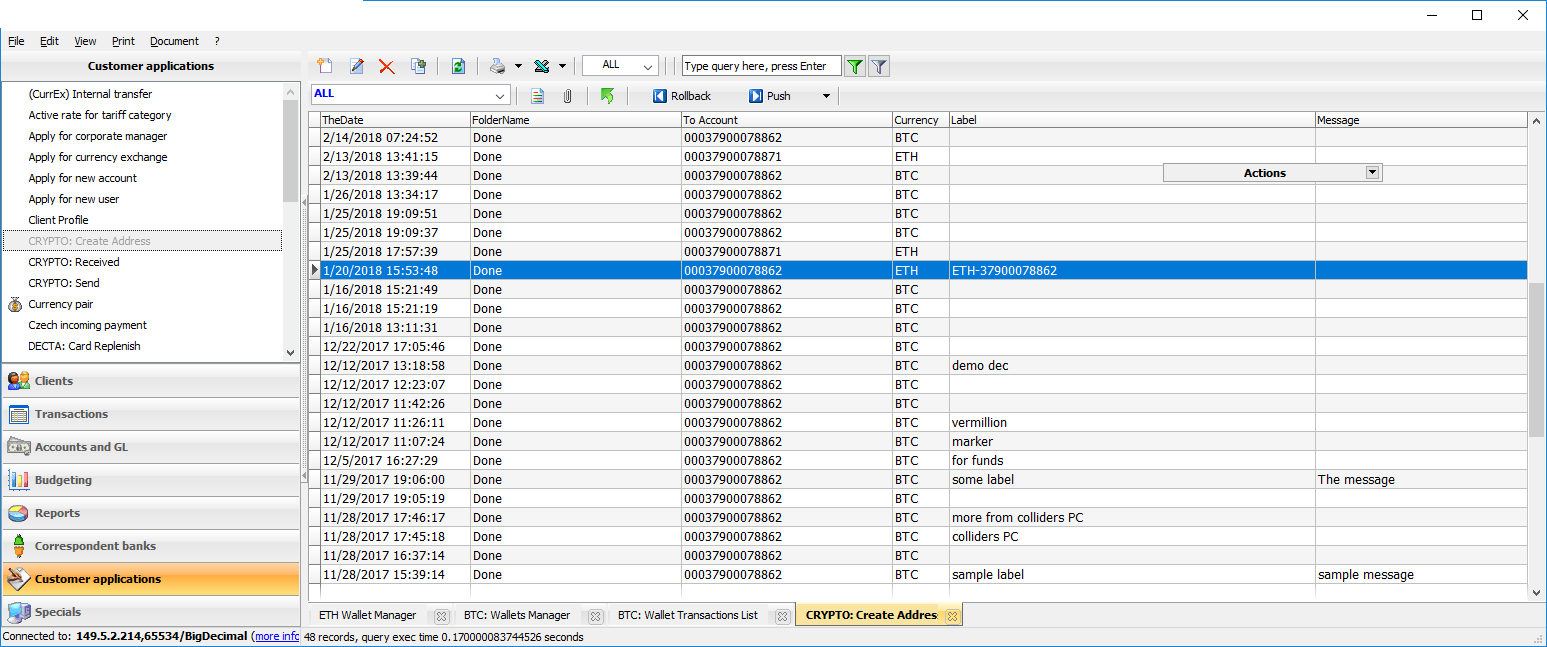
Task: Click the New record icon
Action: 325,66
